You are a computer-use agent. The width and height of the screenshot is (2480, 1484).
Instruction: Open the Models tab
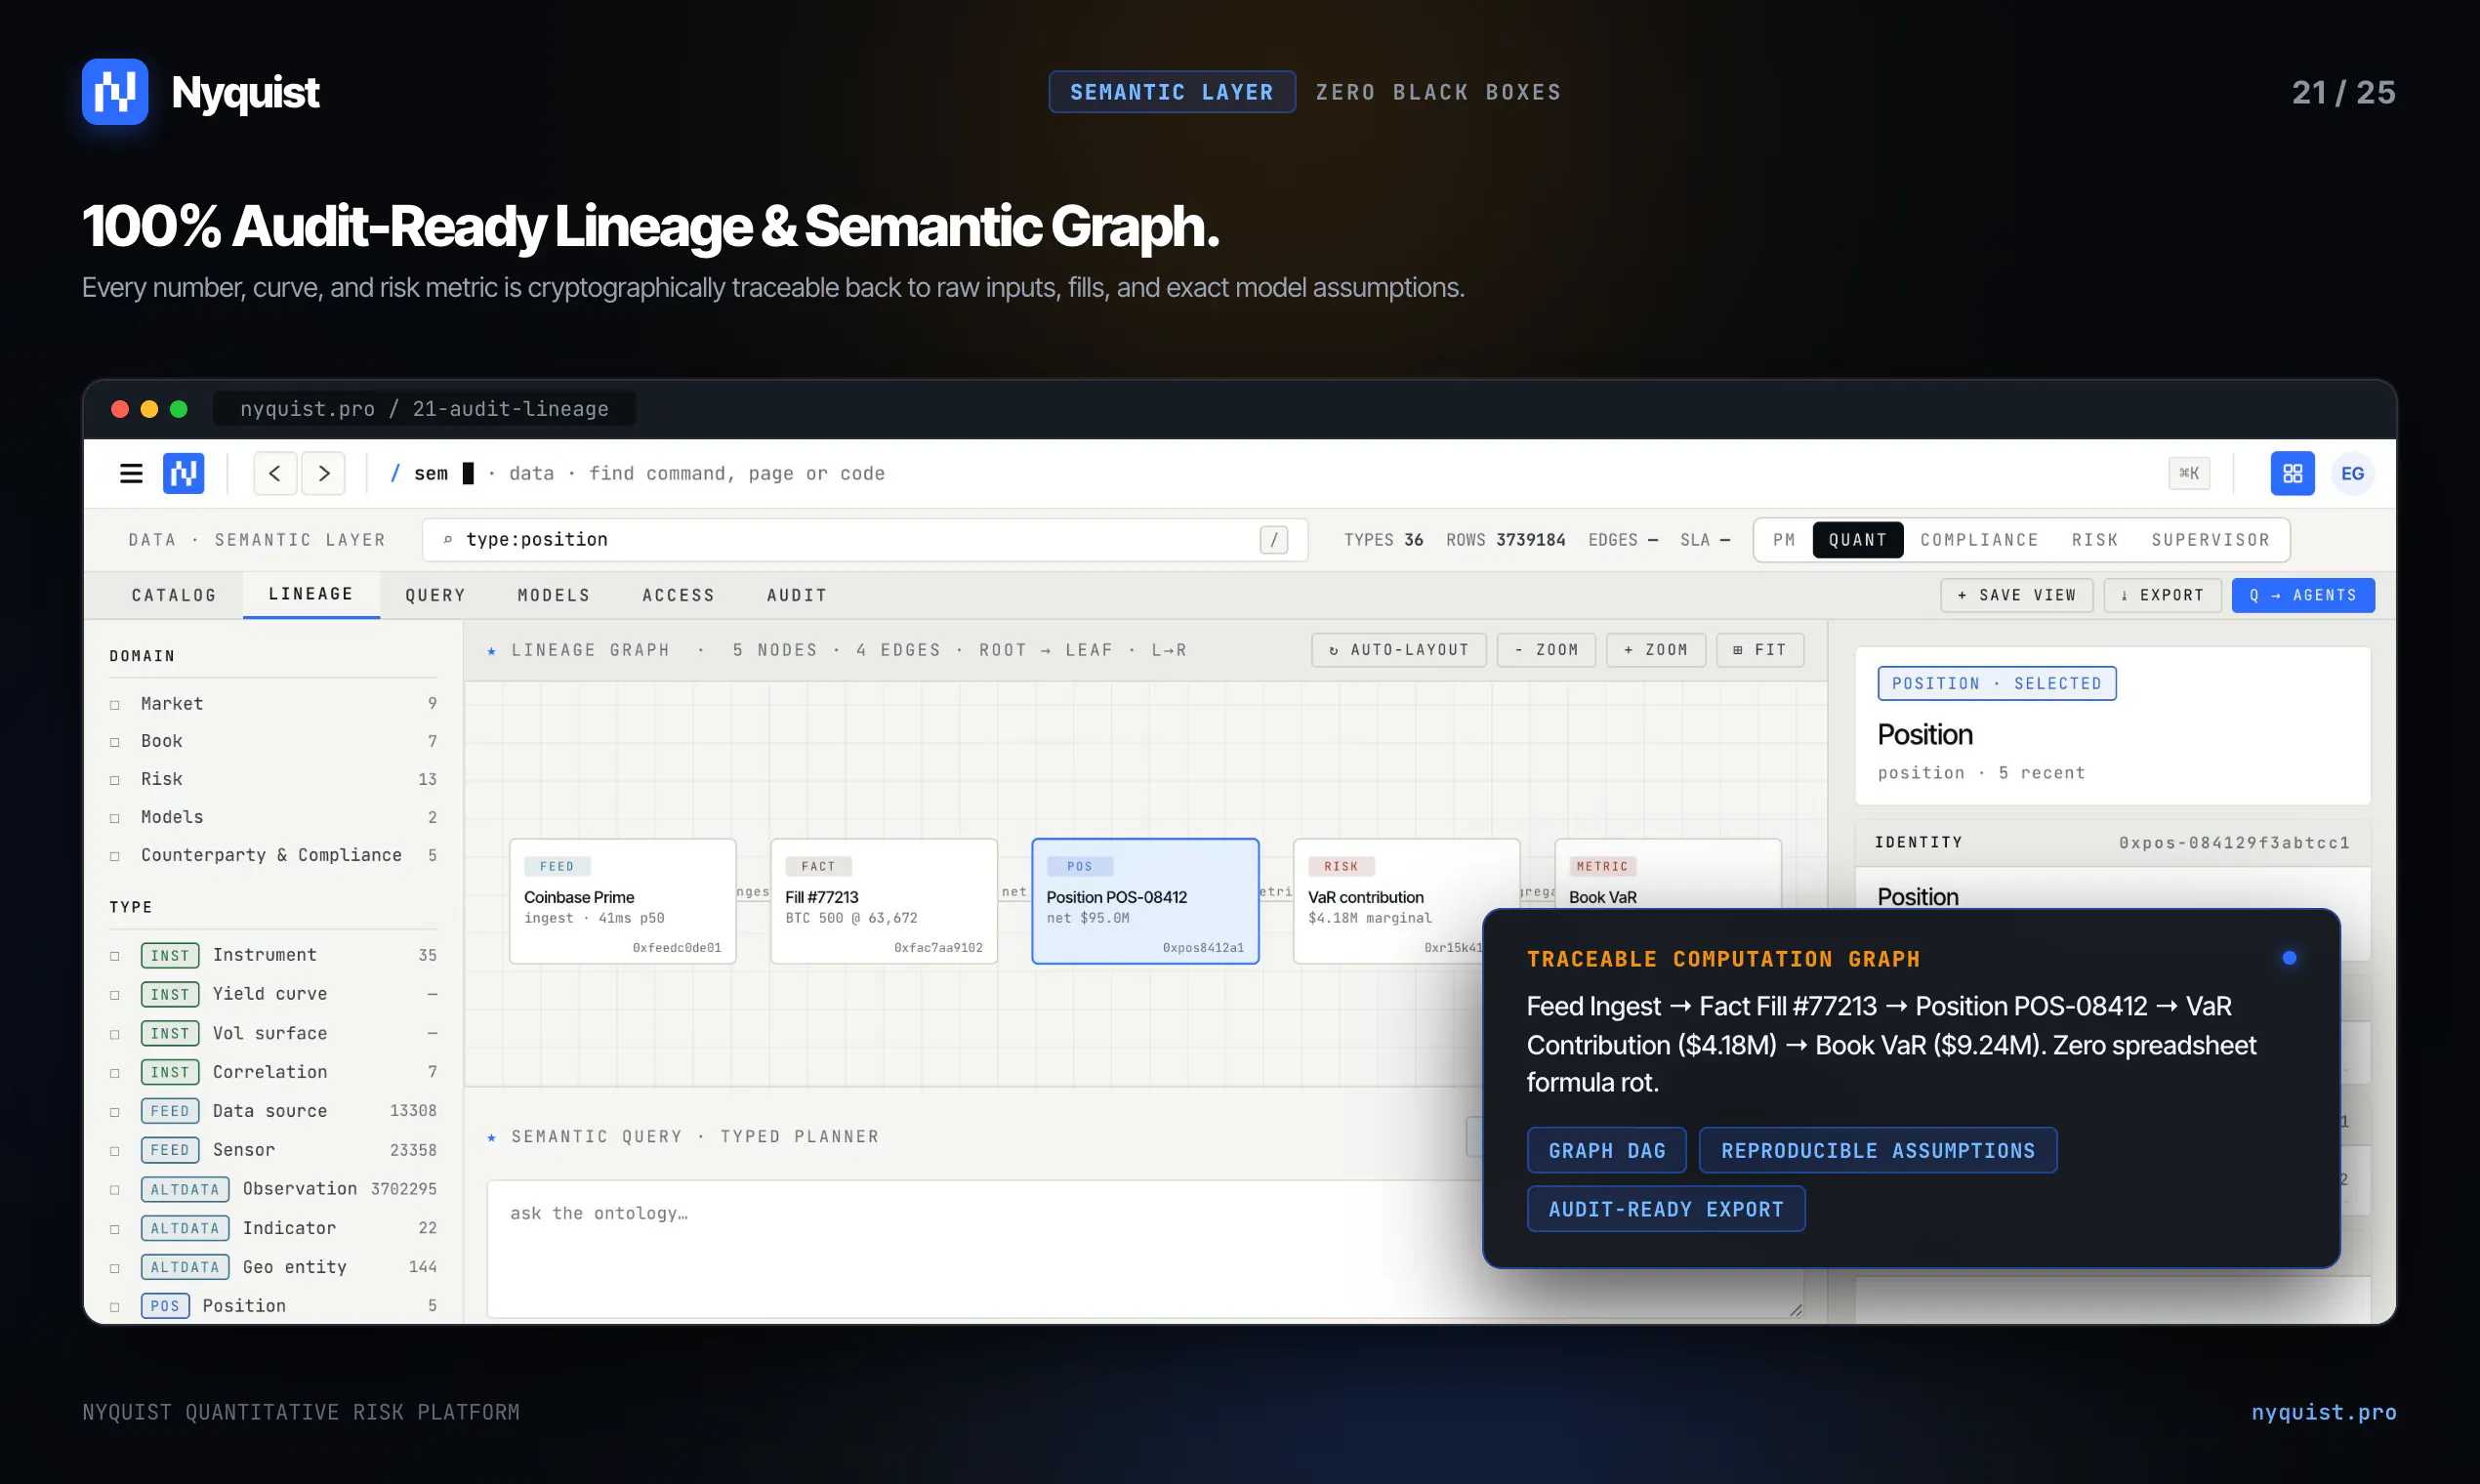pyautogui.click(x=554, y=595)
